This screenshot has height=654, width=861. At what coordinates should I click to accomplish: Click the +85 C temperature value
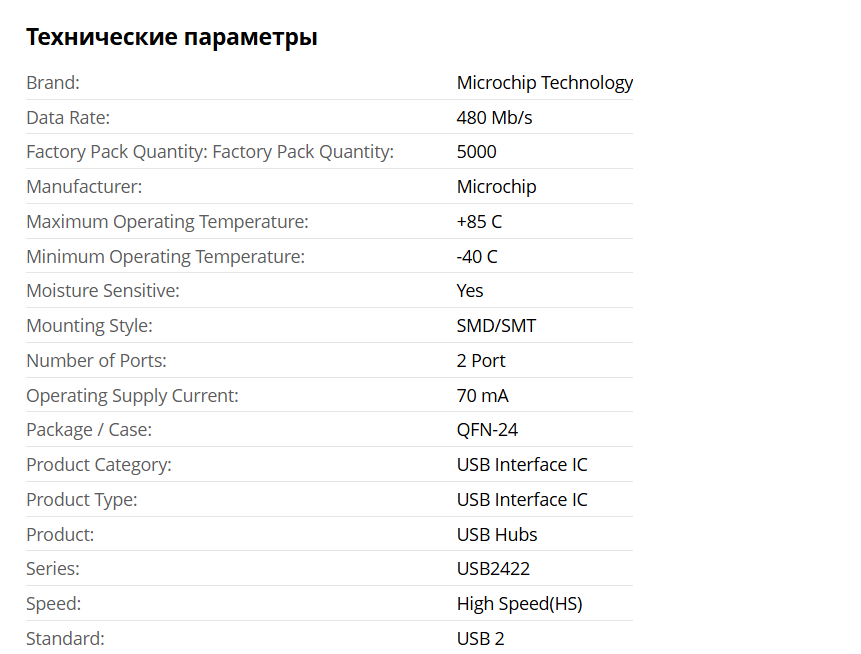(x=479, y=222)
